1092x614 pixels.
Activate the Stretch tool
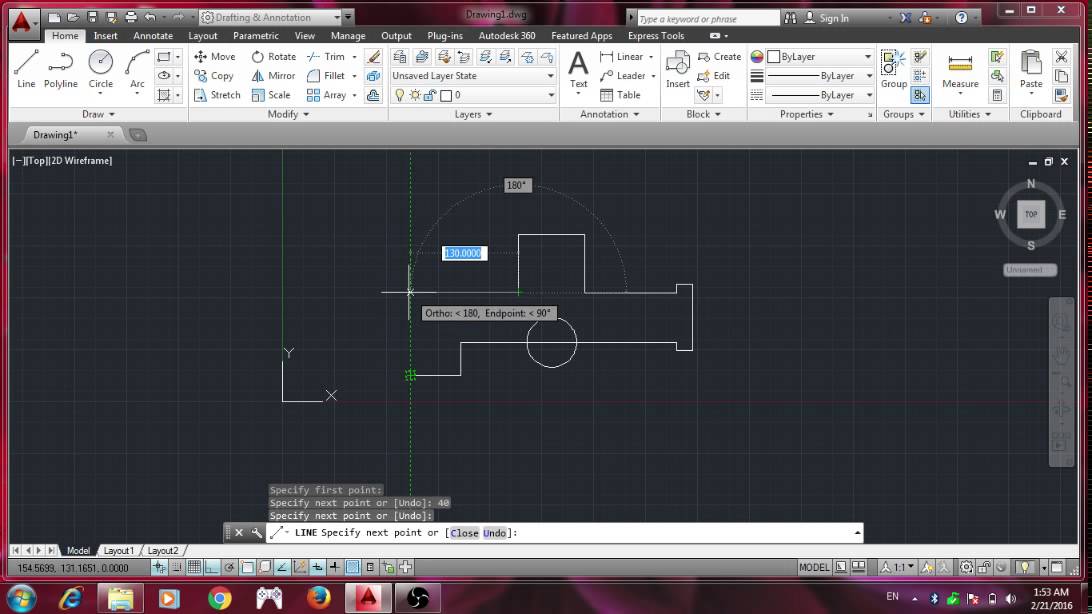coord(217,95)
